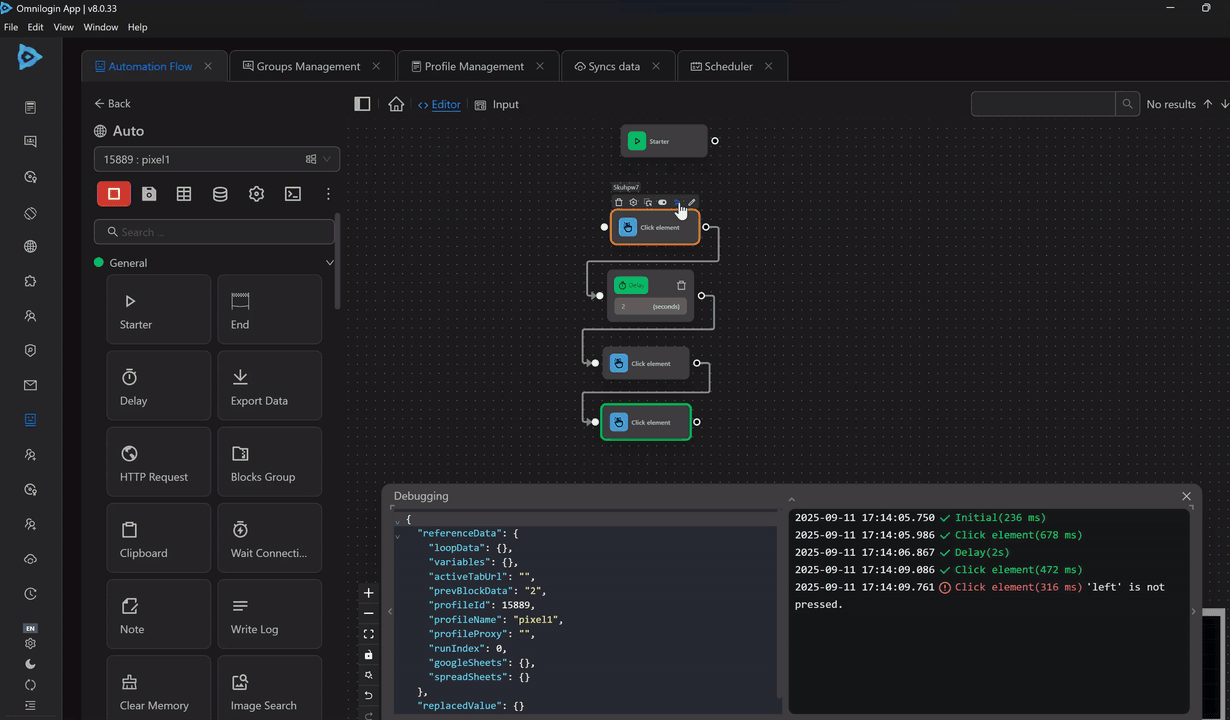Screen dimensions: 1230x720
Task: Open the profile dropdown showing 15889 : pixel1
Action: coord(216,159)
